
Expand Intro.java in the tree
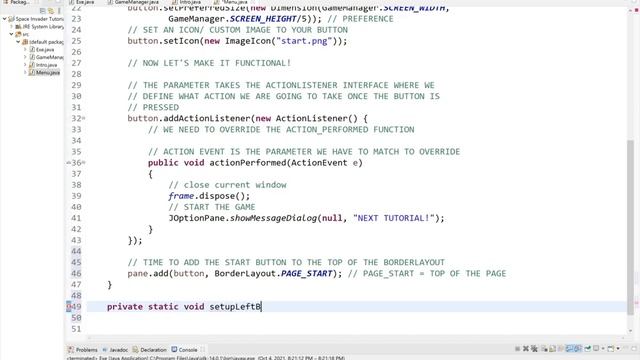[25, 65]
